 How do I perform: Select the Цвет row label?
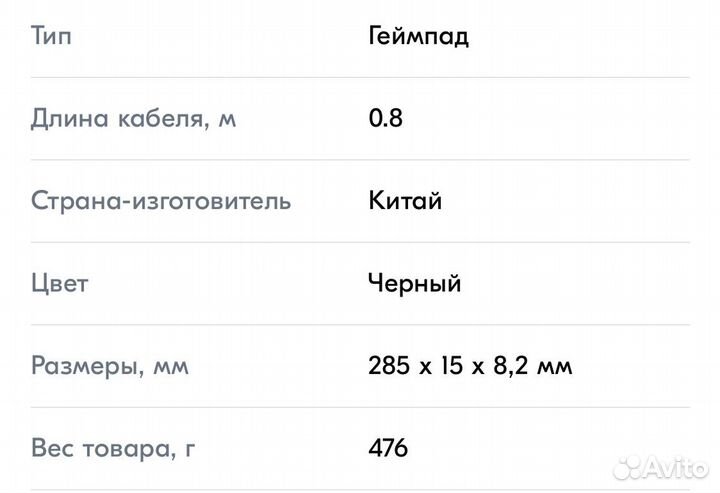60,283
